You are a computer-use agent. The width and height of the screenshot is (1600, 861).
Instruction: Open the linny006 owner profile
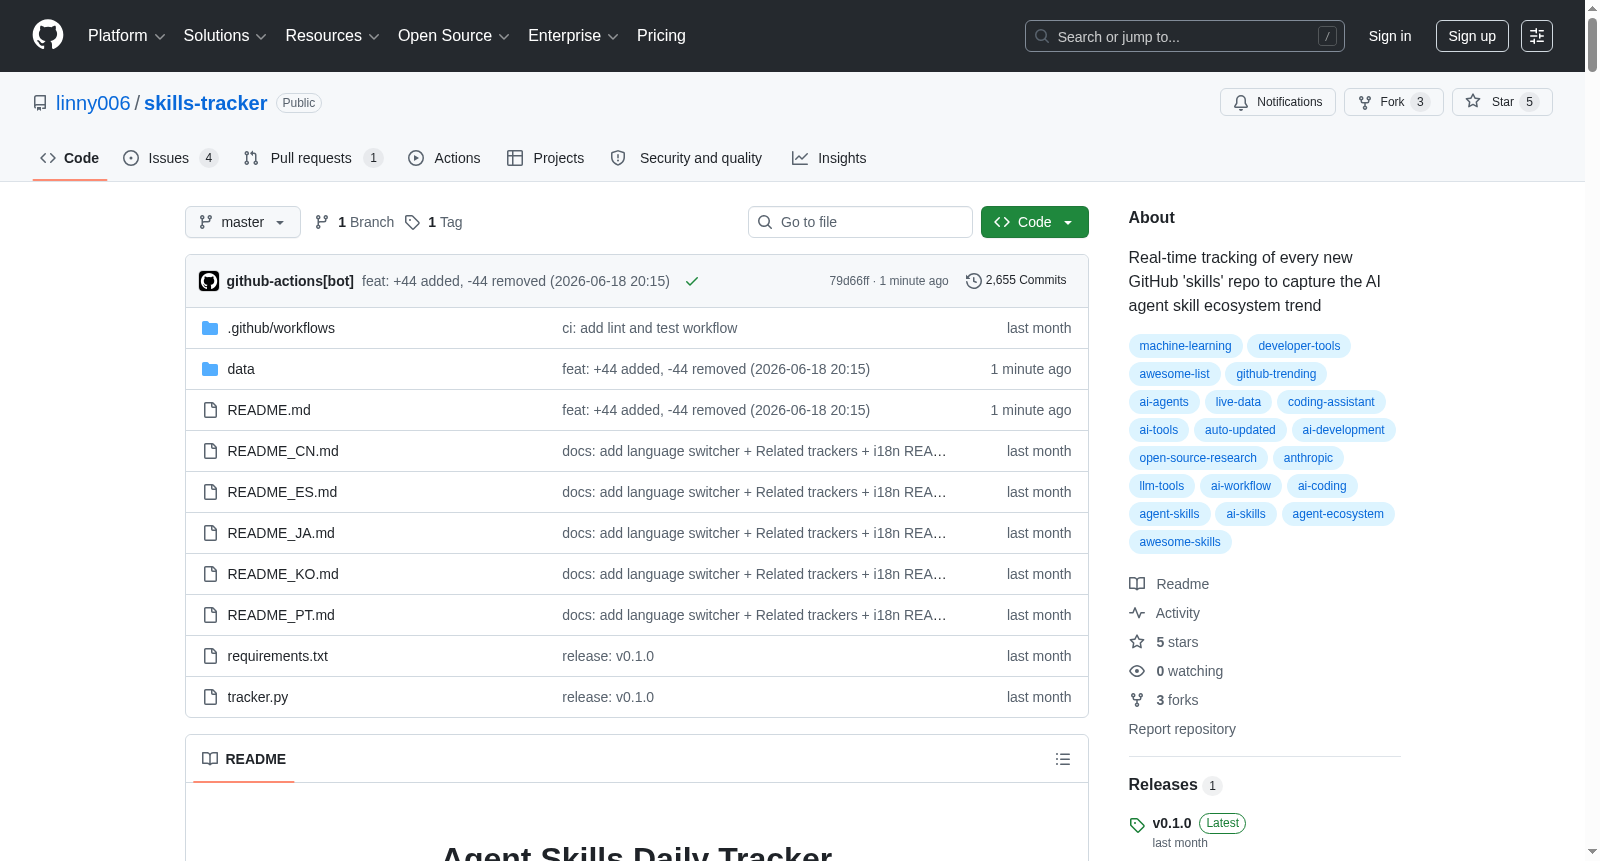(x=93, y=103)
